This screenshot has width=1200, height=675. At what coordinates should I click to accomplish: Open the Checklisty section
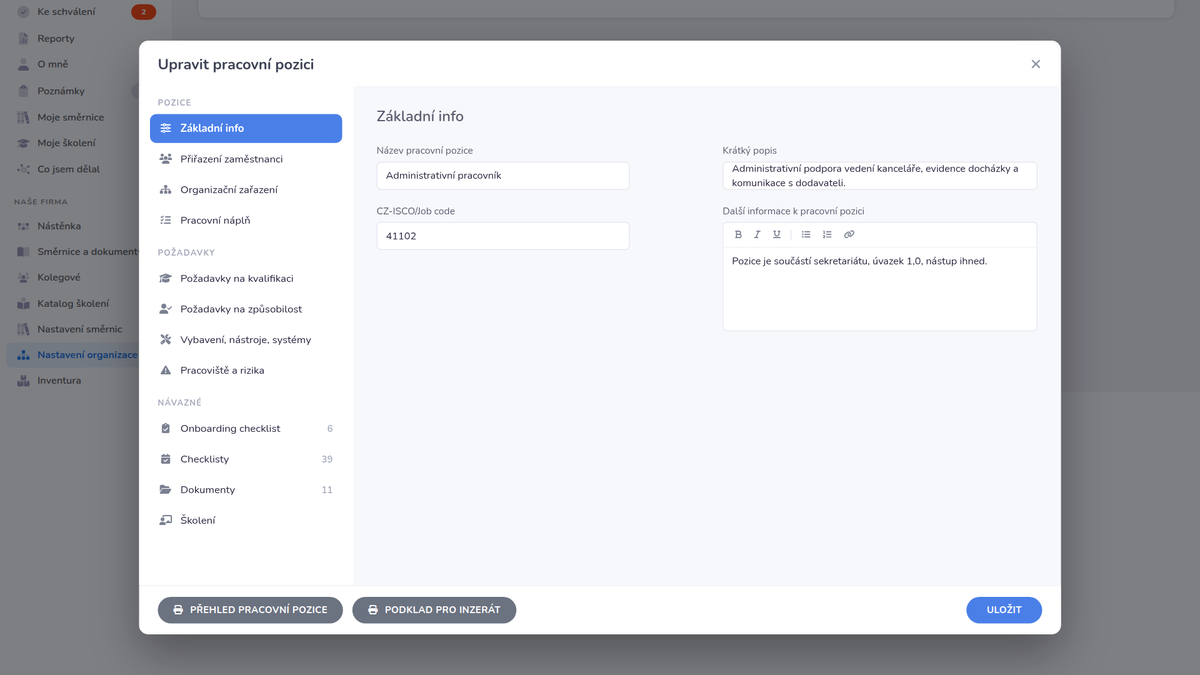[x=246, y=459]
